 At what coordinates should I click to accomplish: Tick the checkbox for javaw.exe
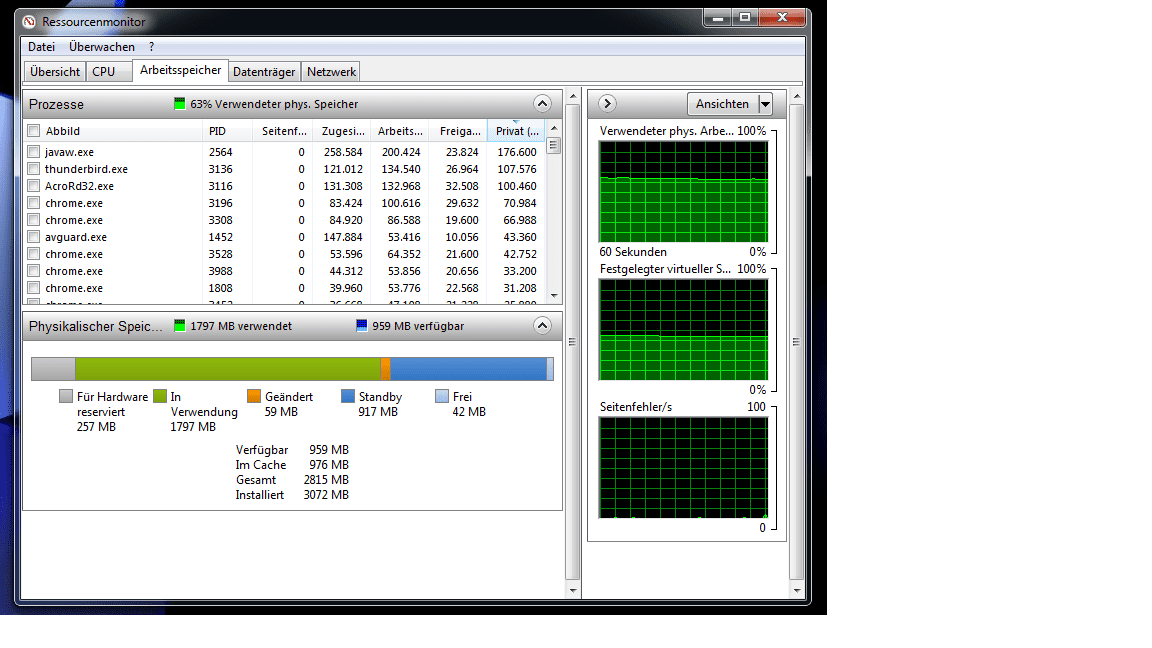(x=33, y=152)
